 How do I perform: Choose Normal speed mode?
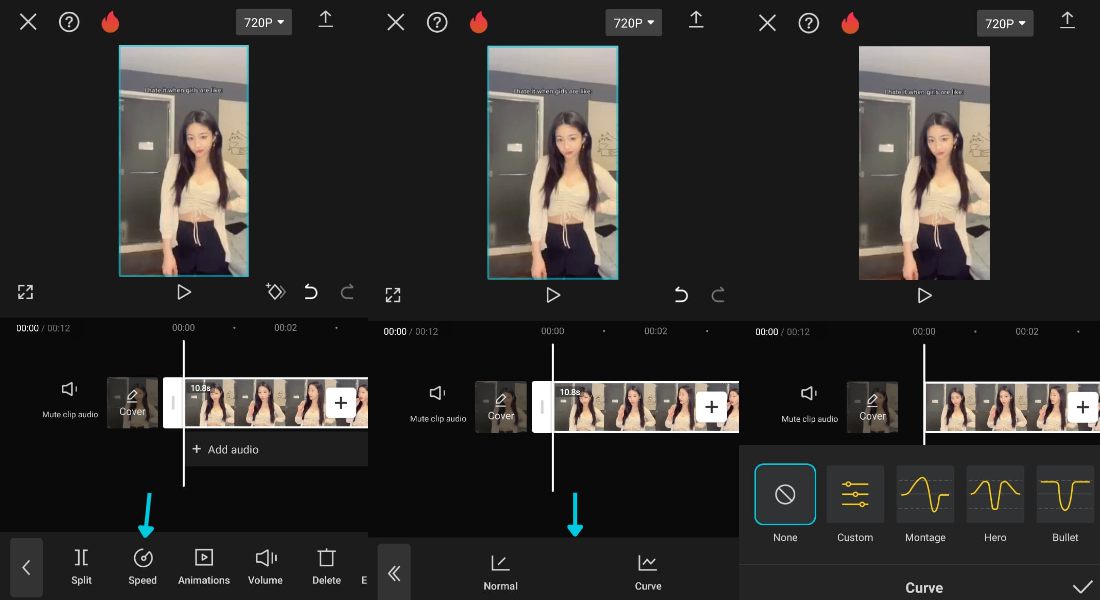500,573
